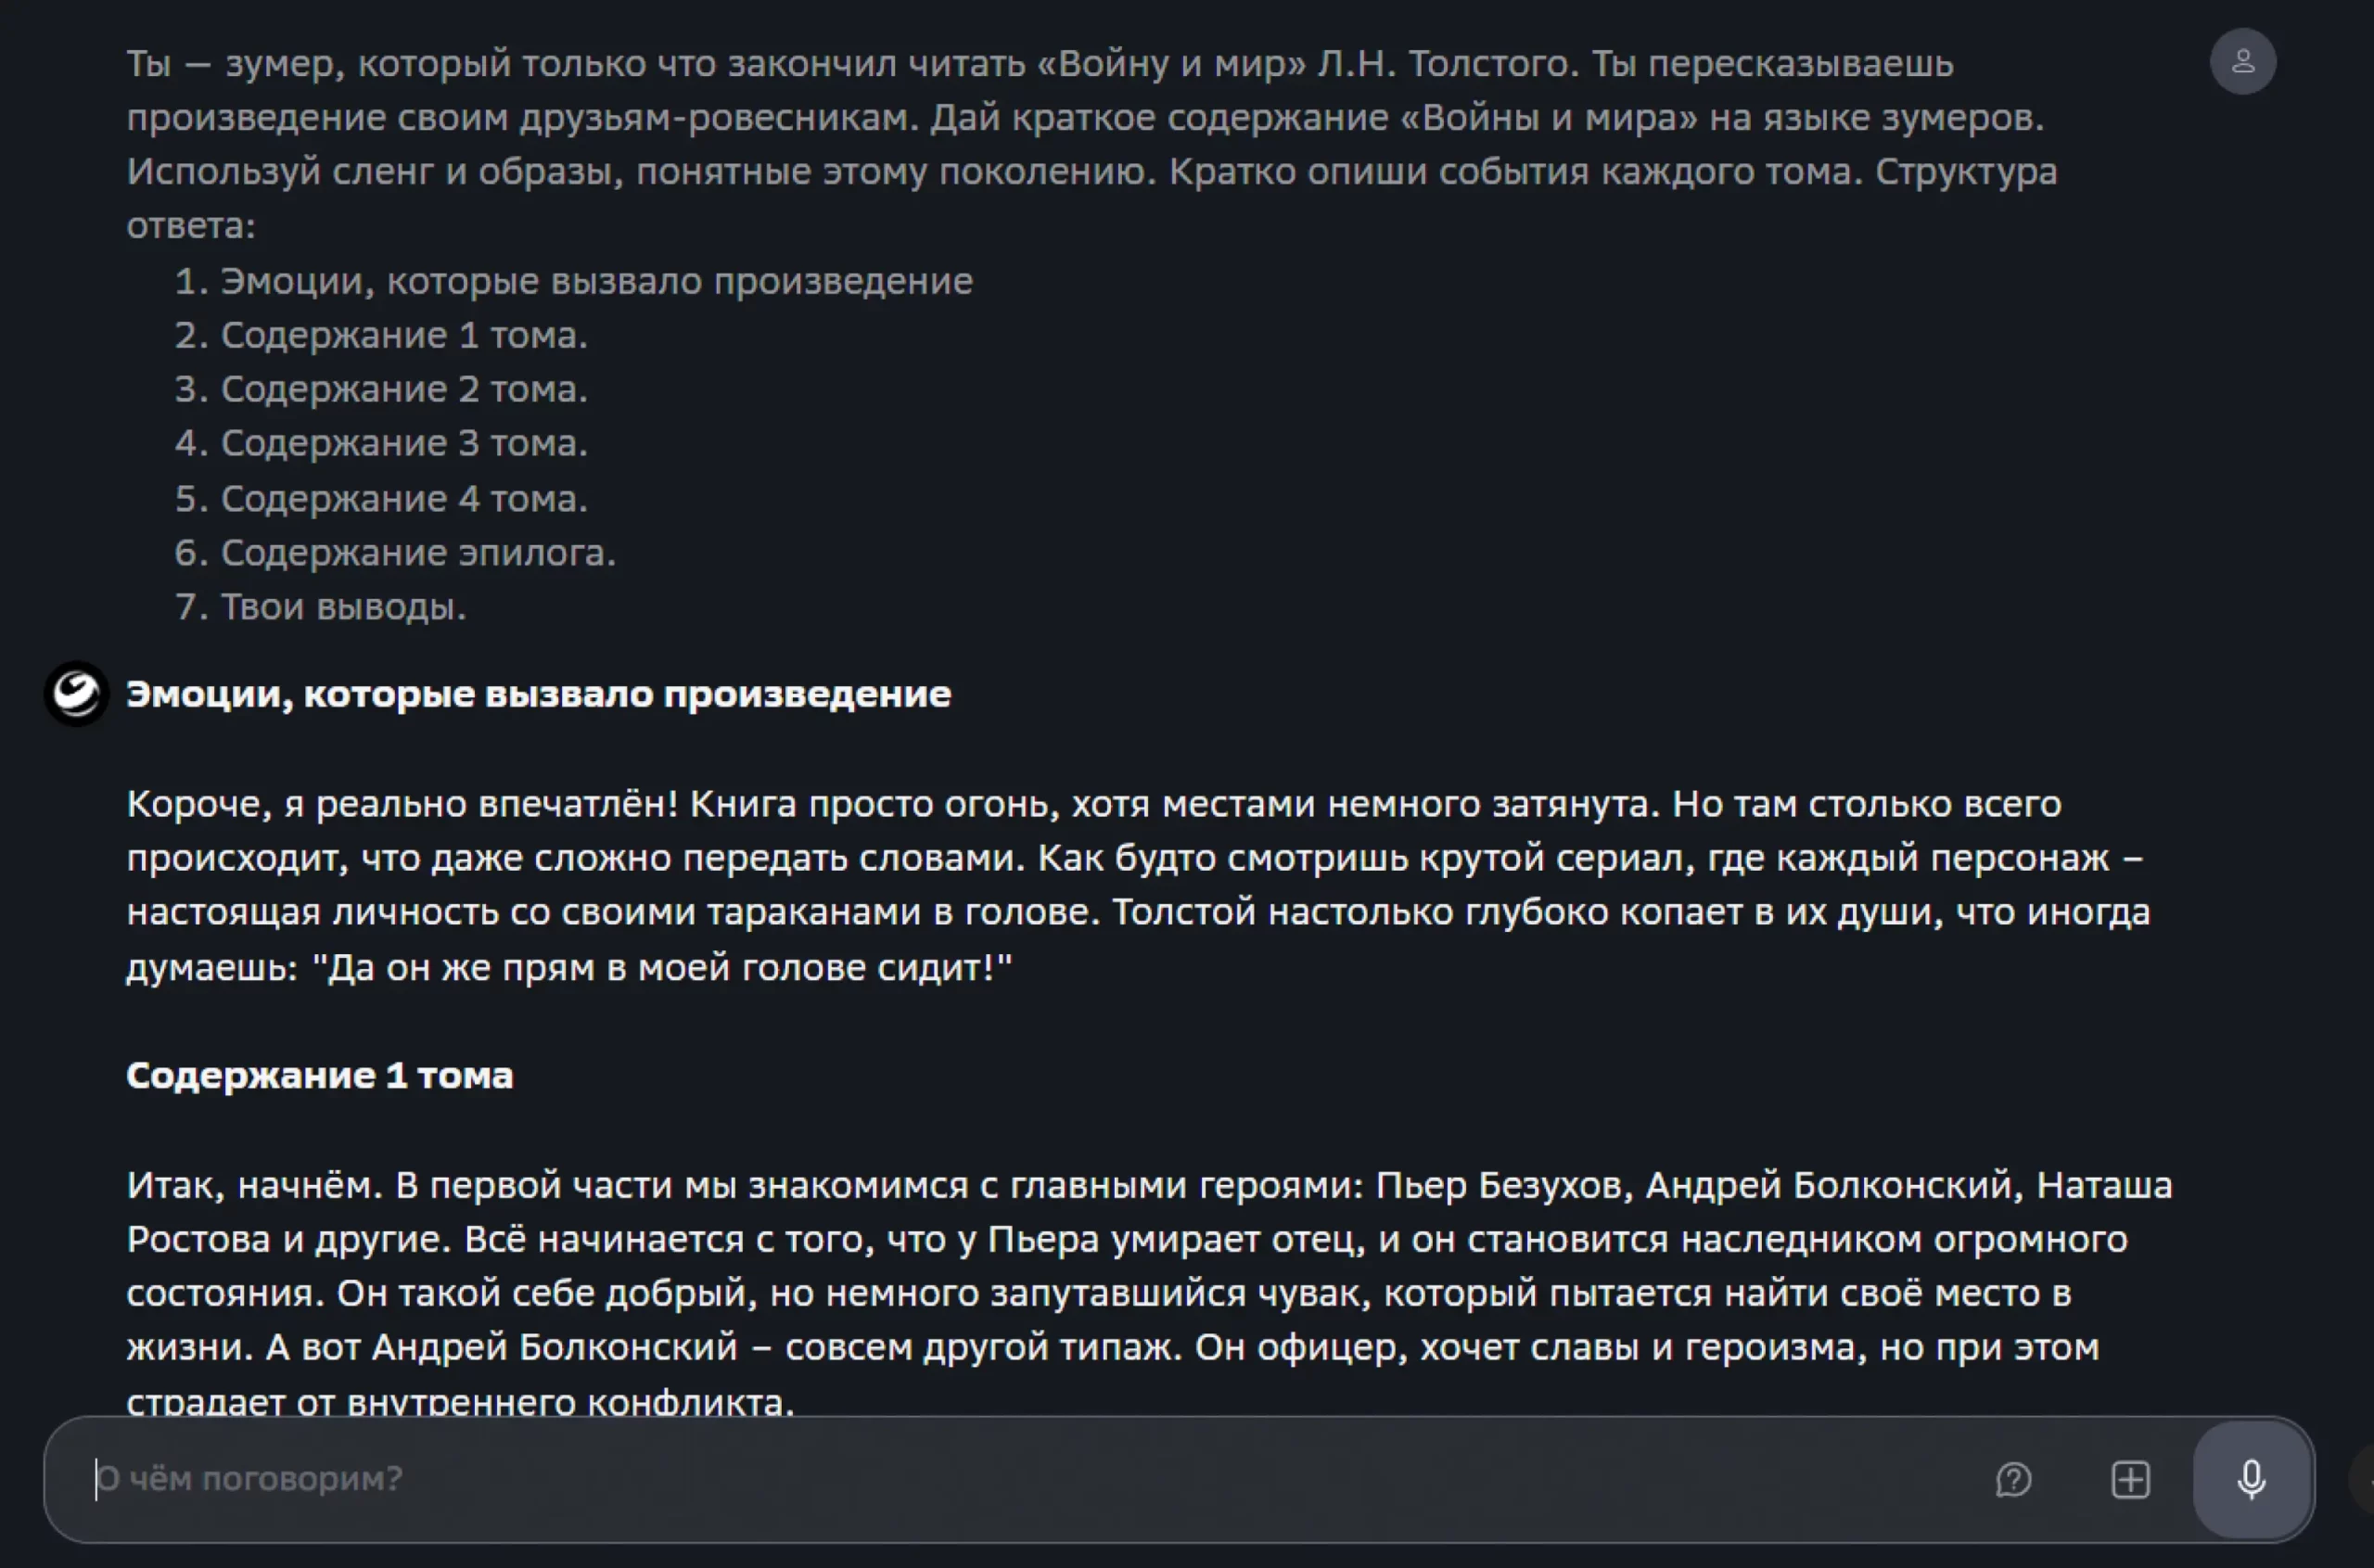
Task: Click the plus-in-square attach icon
Action: [x=2130, y=1479]
